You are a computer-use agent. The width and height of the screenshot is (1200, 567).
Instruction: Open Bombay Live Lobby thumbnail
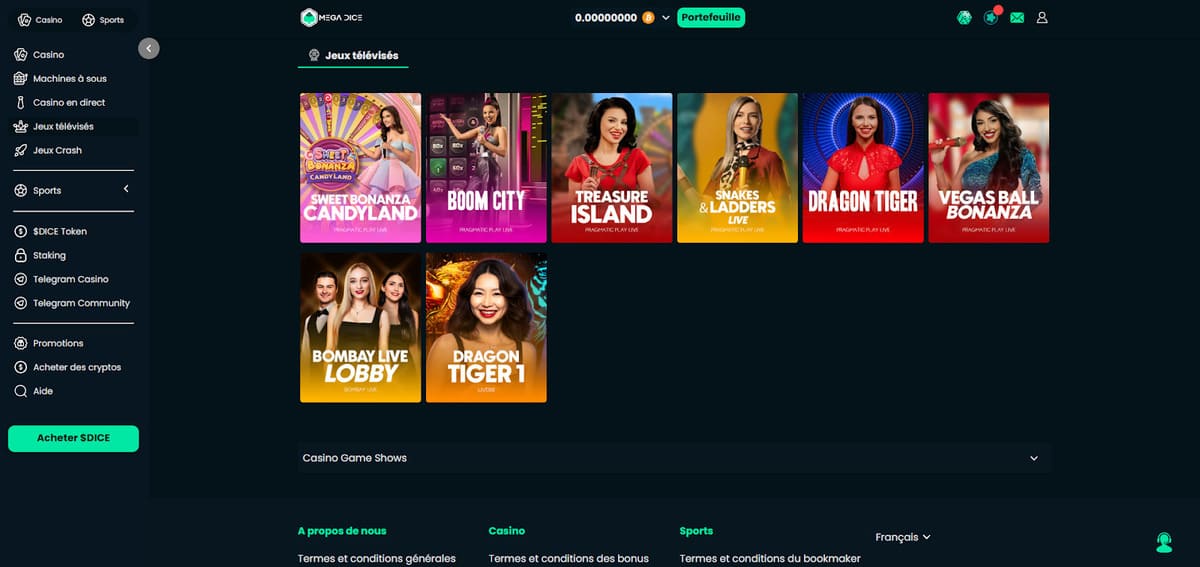click(x=360, y=328)
